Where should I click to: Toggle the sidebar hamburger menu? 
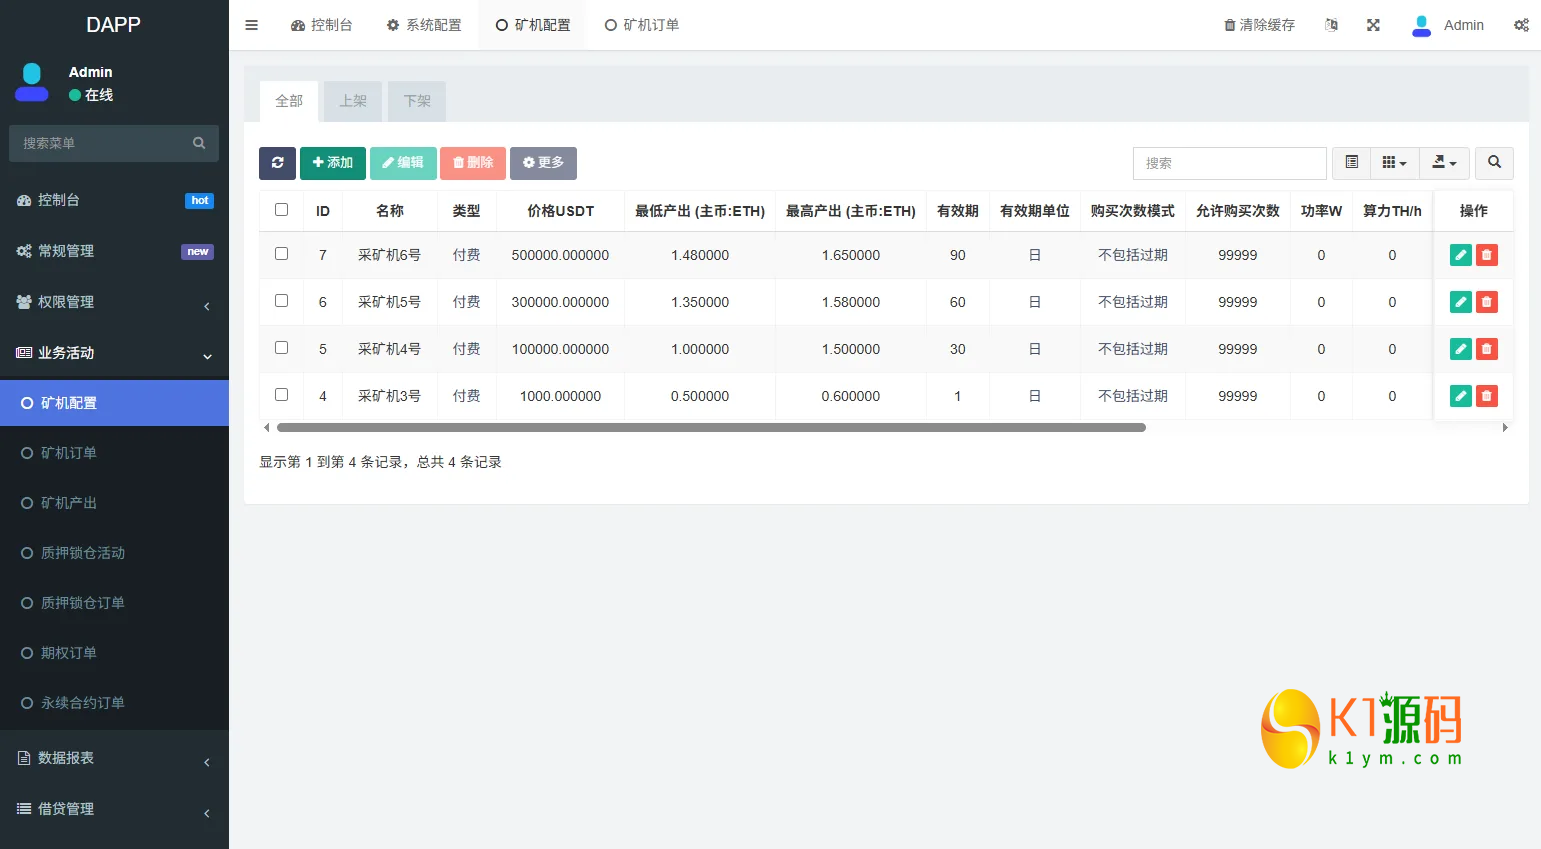tap(252, 25)
